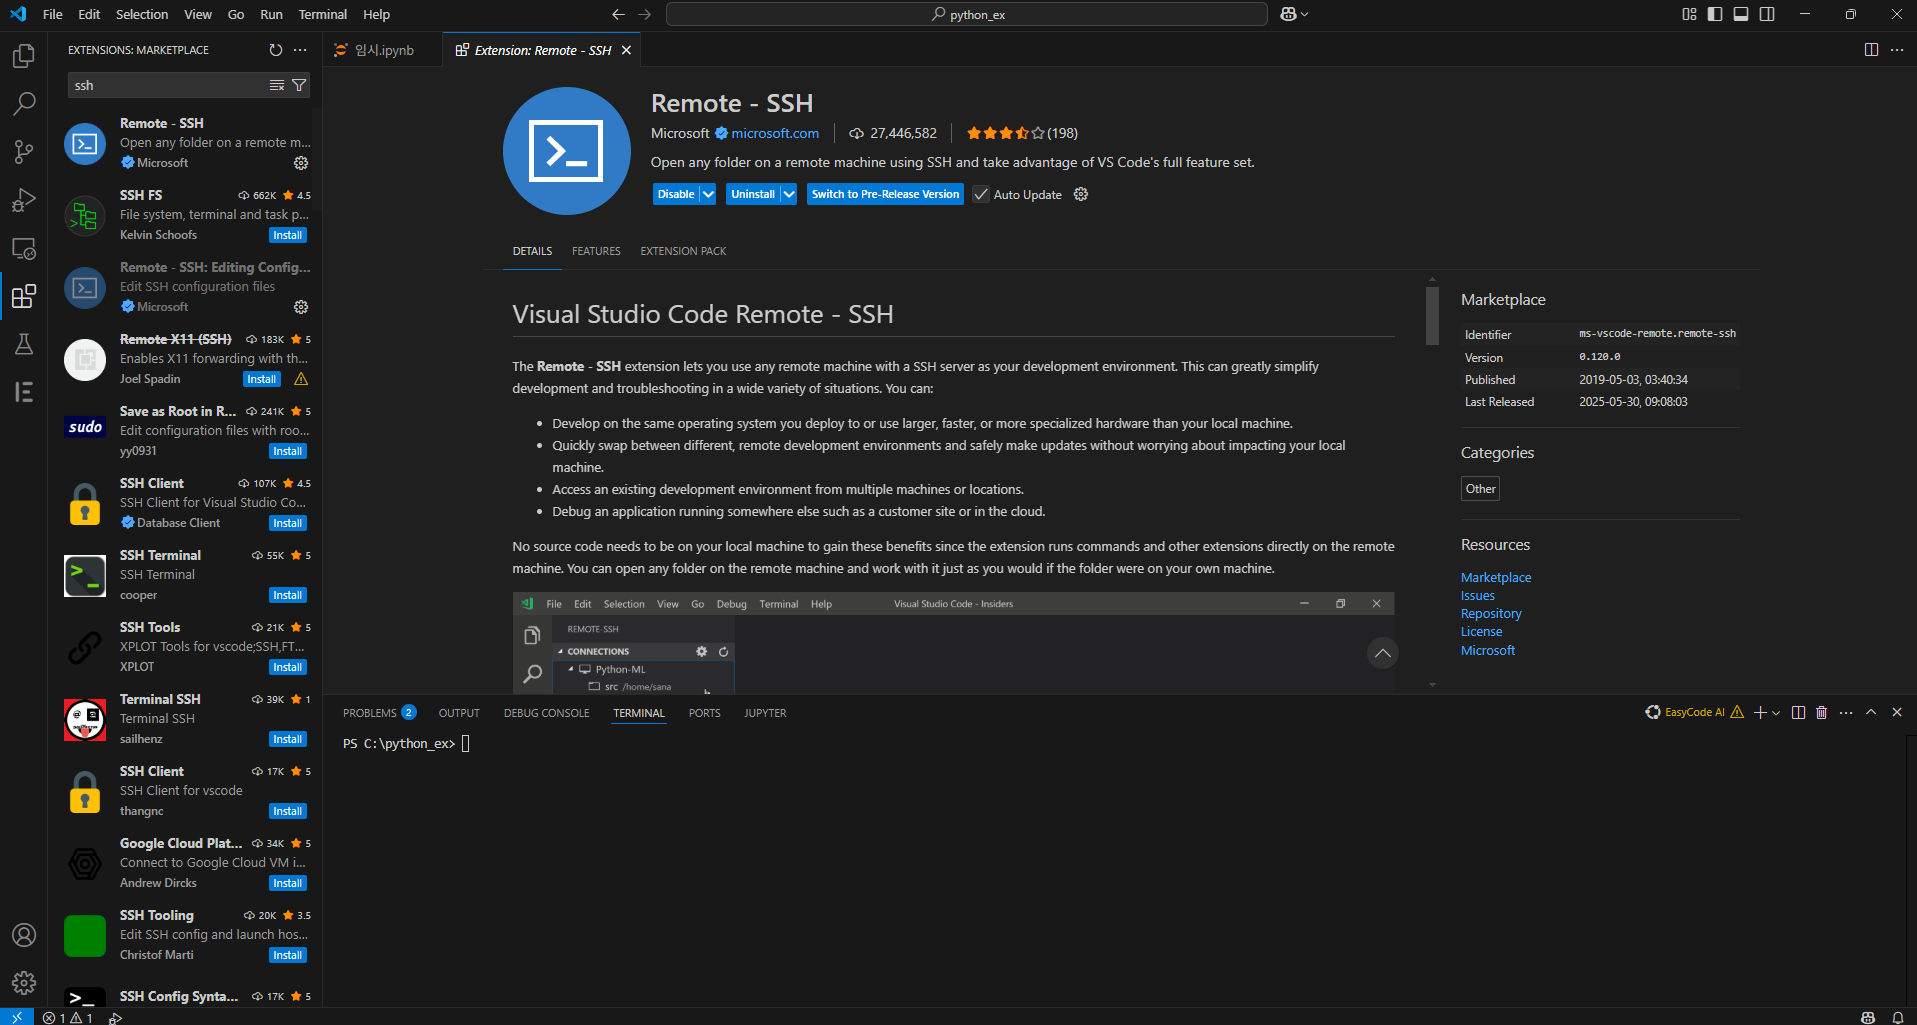Image resolution: width=1917 pixels, height=1025 pixels.
Task: Open the File menu
Action: pos(53,14)
